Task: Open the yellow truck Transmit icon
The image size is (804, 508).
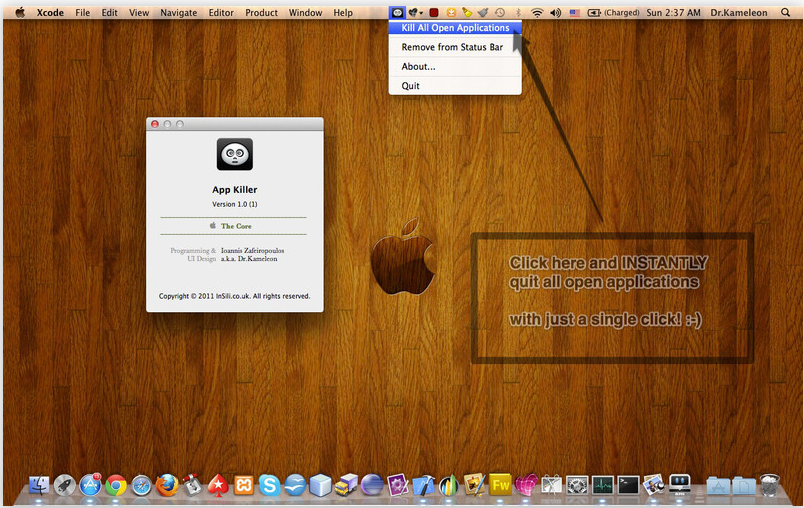Action: 346,485
